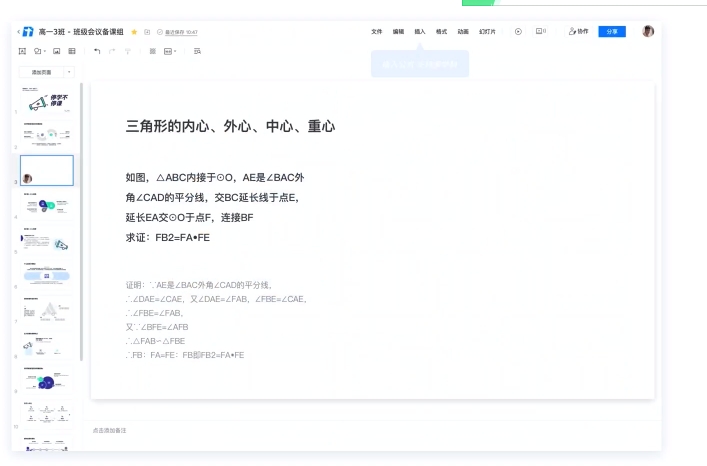707x466 pixels.
Task: Click the shape insert icon
Action: (x=38, y=51)
